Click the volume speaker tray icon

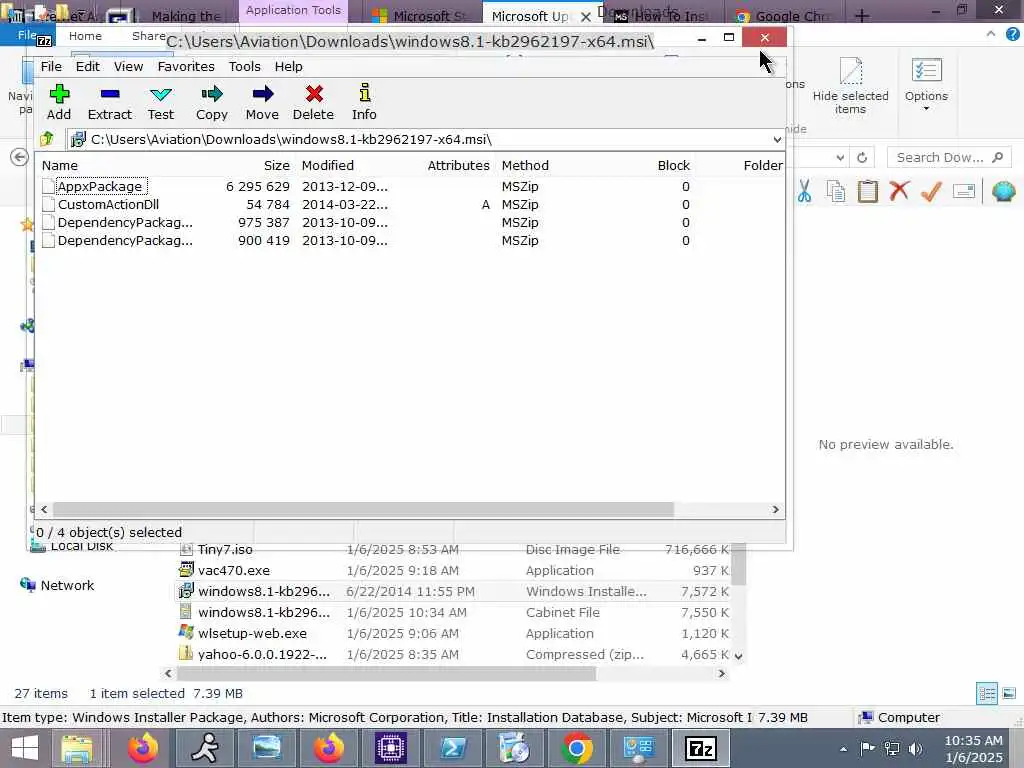pyautogui.click(x=916, y=748)
